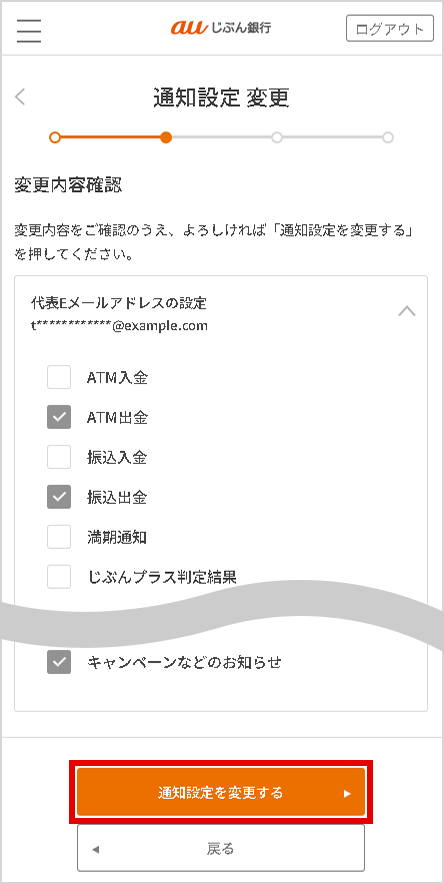Image resolution: width=444 pixels, height=884 pixels.
Task: Click the filled second step progress dot
Action: click(x=166, y=138)
